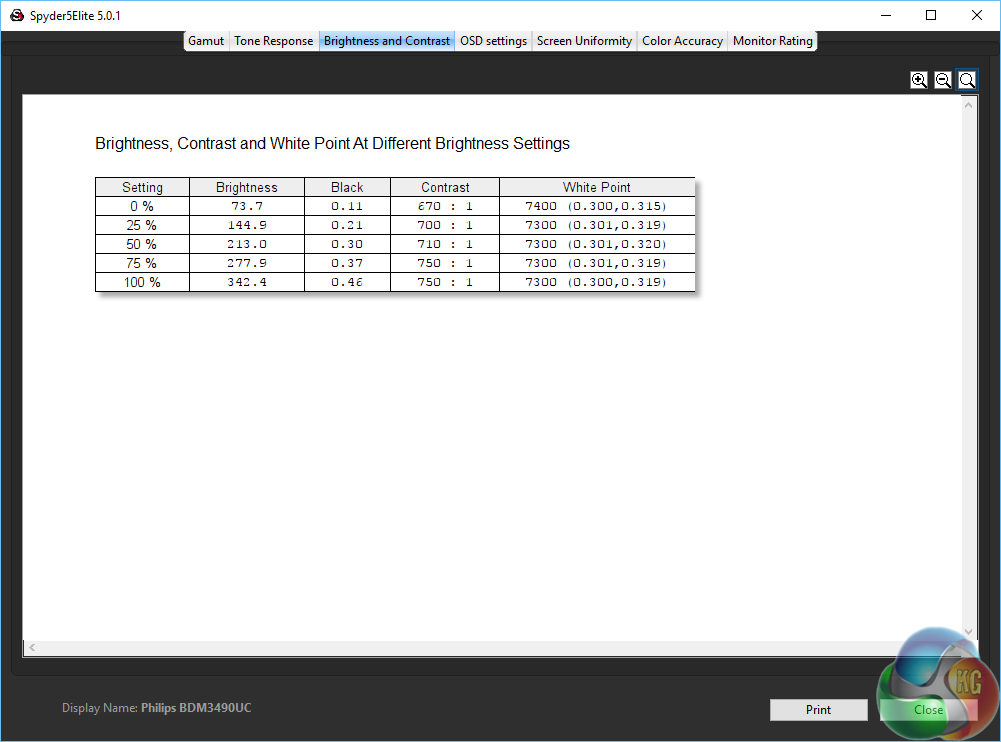The height and width of the screenshot is (742, 1001).
Task: View the Monitor Rating tab
Action: (x=772, y=41)
